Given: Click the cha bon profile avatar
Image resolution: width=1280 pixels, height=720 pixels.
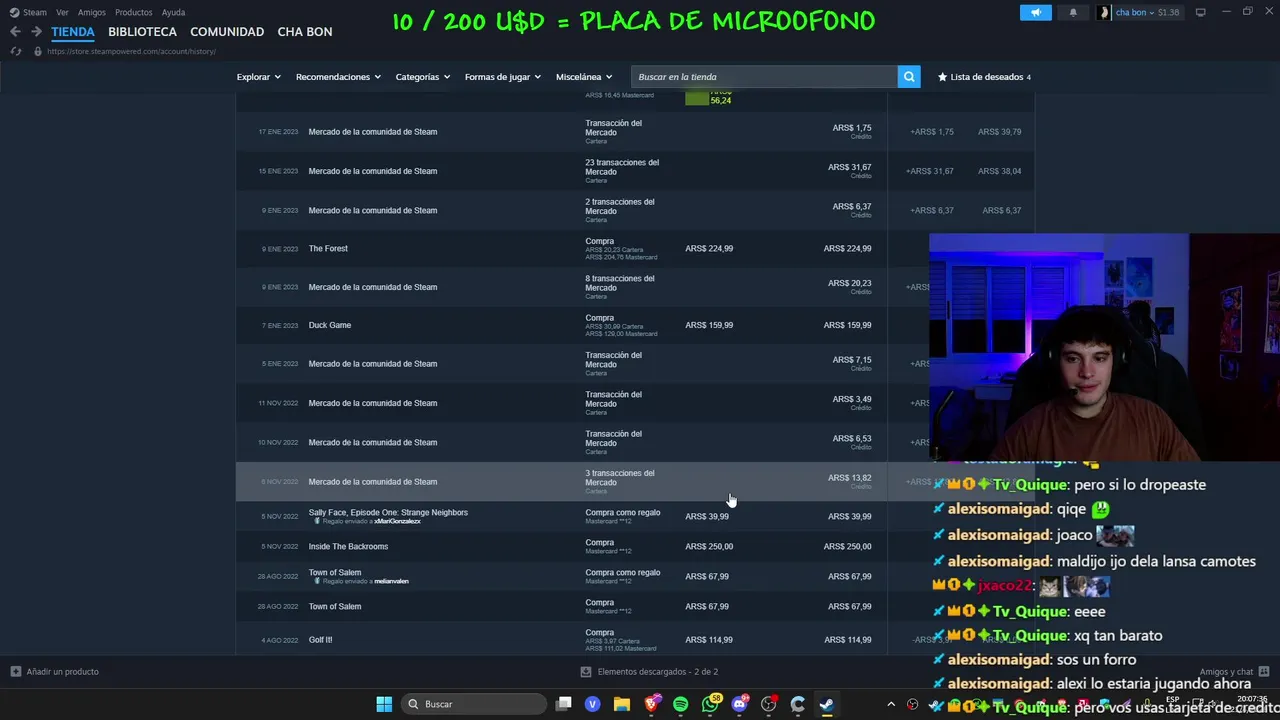Looking at the screenshot, I should coord(1104,12).
